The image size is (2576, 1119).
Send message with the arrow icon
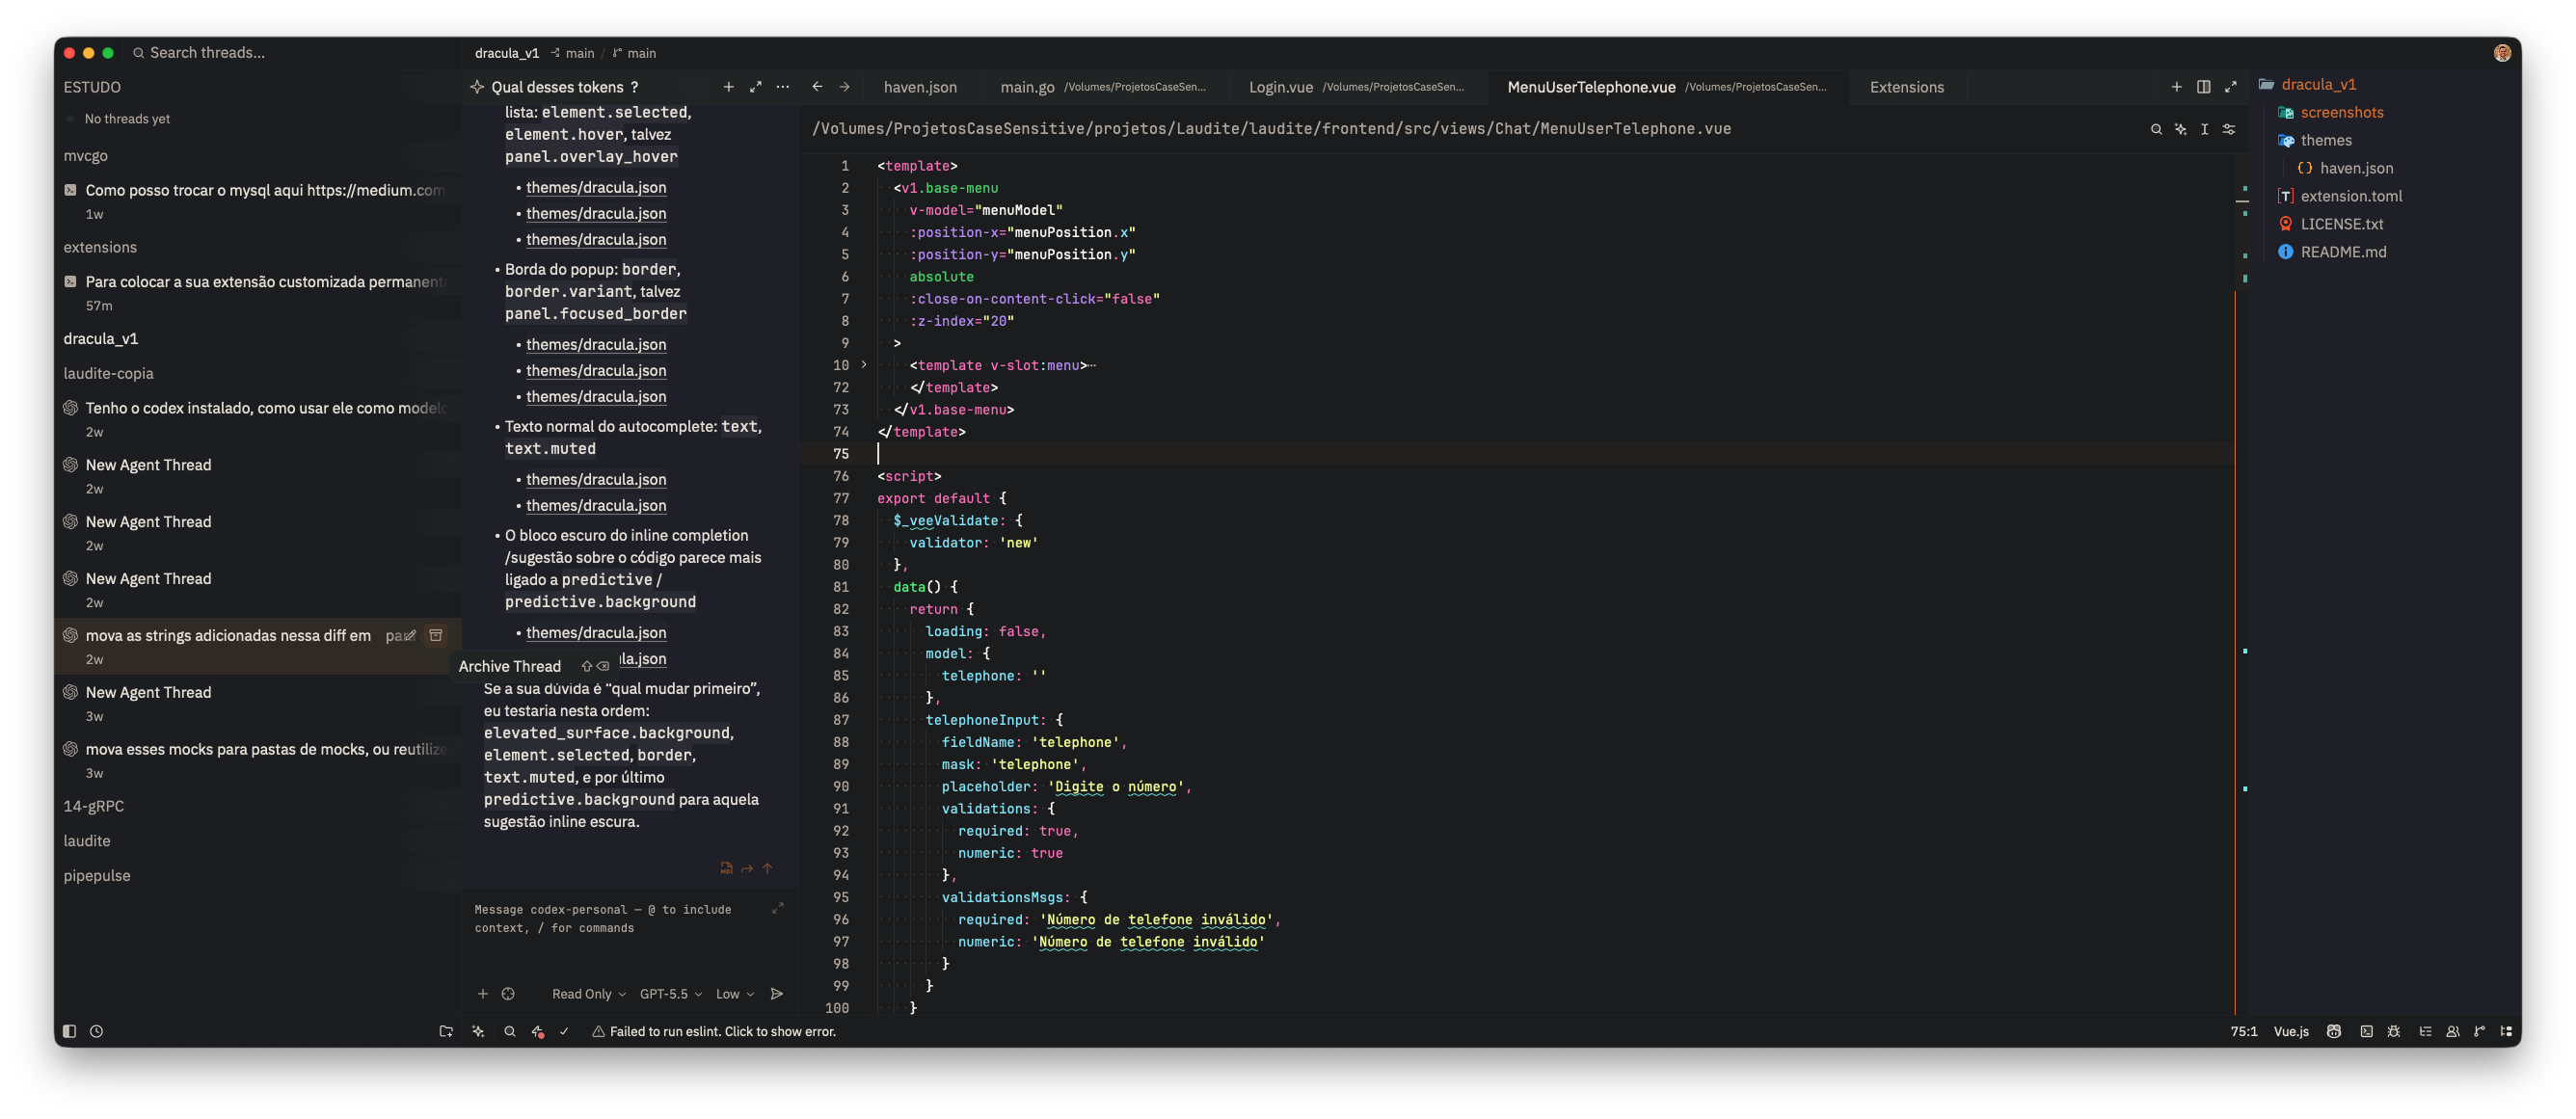(777, 994)
